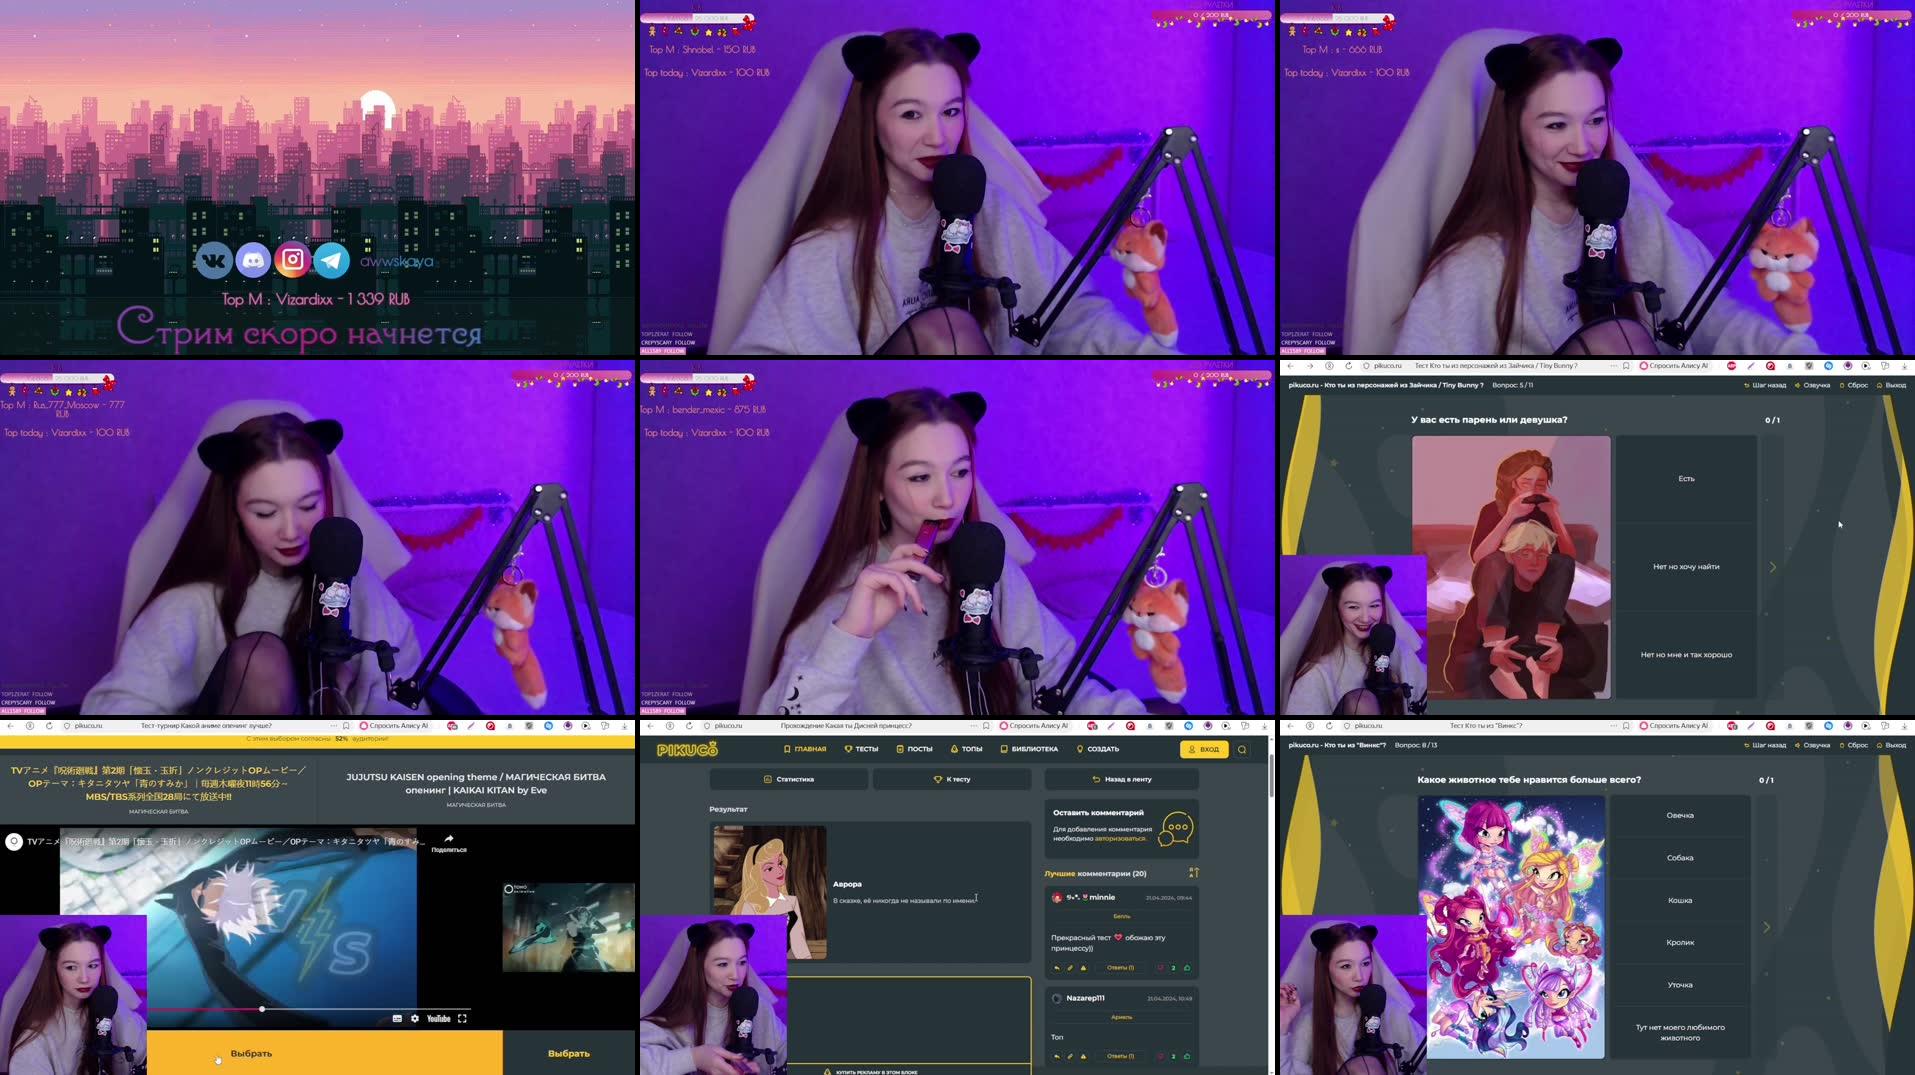This screenshot has height=1075, width=1915.
Task: Expand Ответы under minnie's comment
Action: [x=1122, y=967]
